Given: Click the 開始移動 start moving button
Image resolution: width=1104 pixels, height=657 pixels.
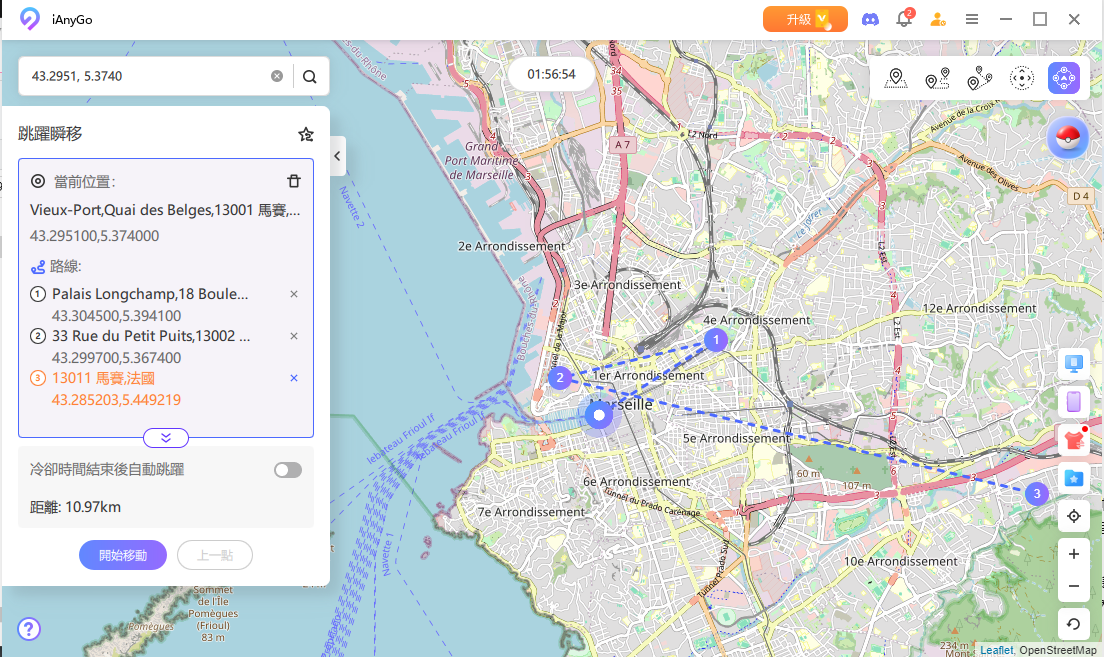Looking at the screenshot, I should [123, 555].
